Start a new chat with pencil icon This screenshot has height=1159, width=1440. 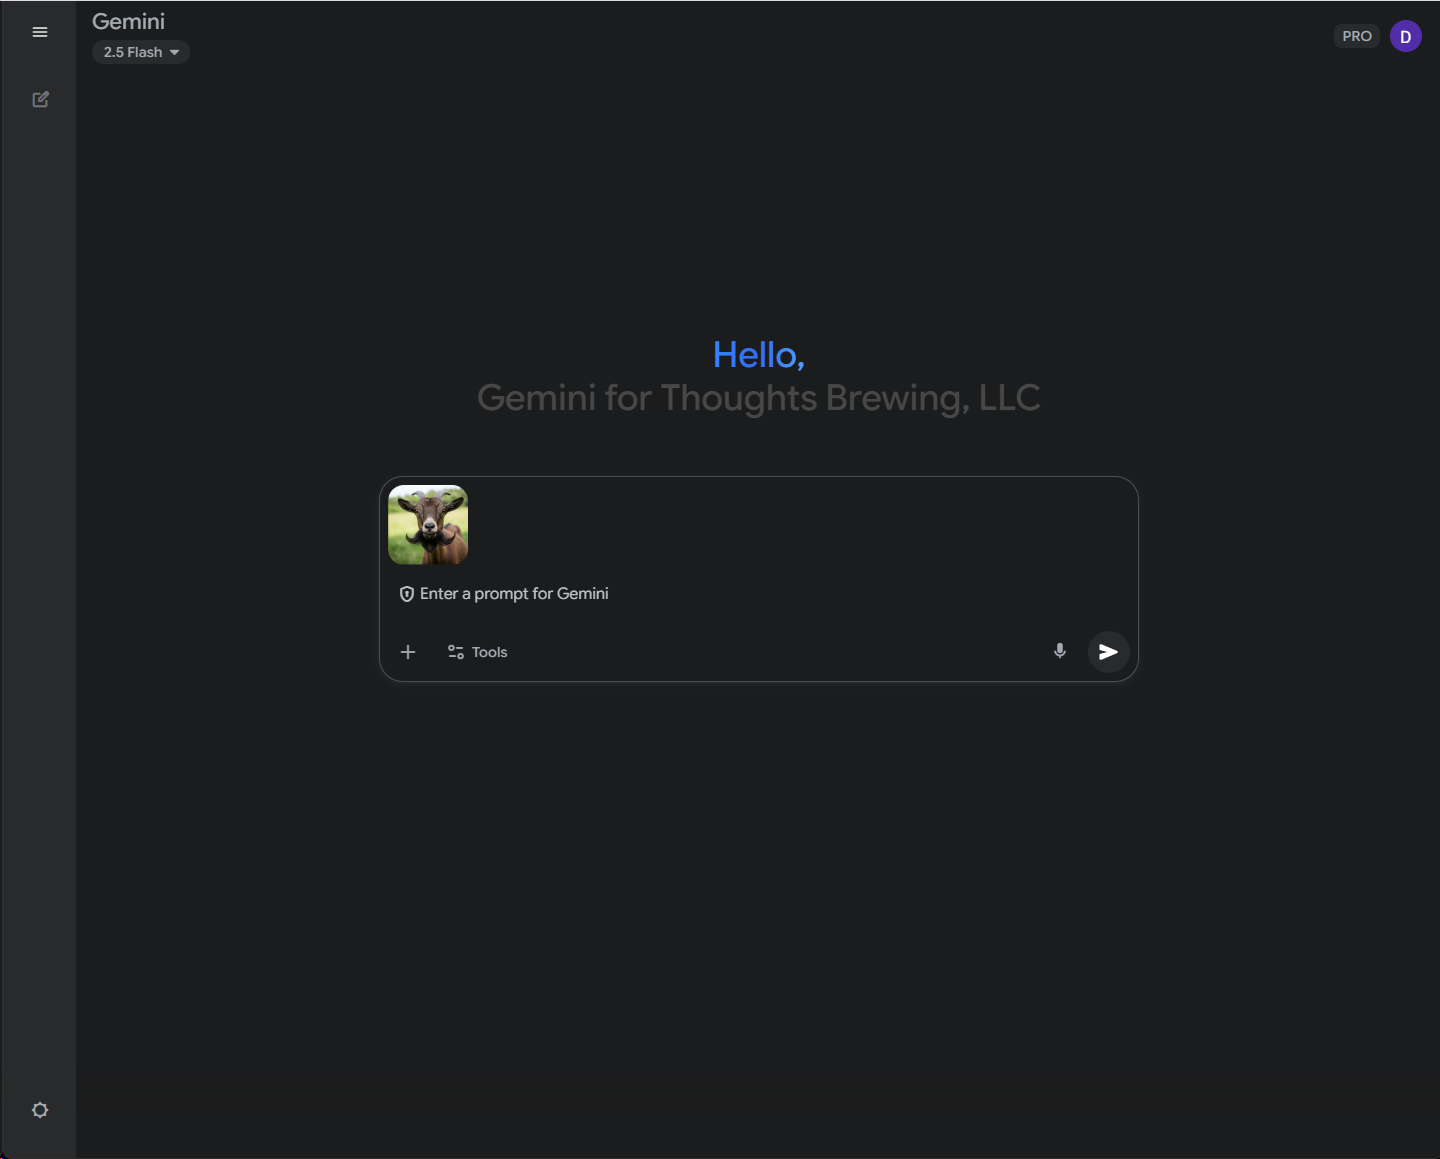coord(40,99)
